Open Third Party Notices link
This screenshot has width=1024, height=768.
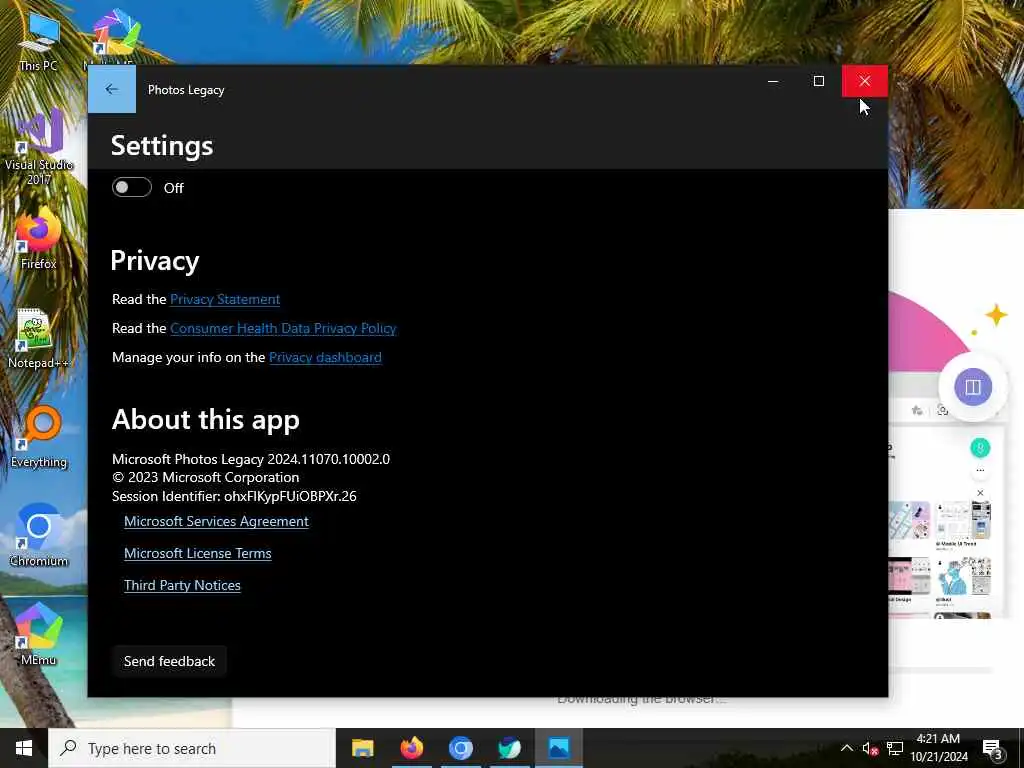point(182,585)
